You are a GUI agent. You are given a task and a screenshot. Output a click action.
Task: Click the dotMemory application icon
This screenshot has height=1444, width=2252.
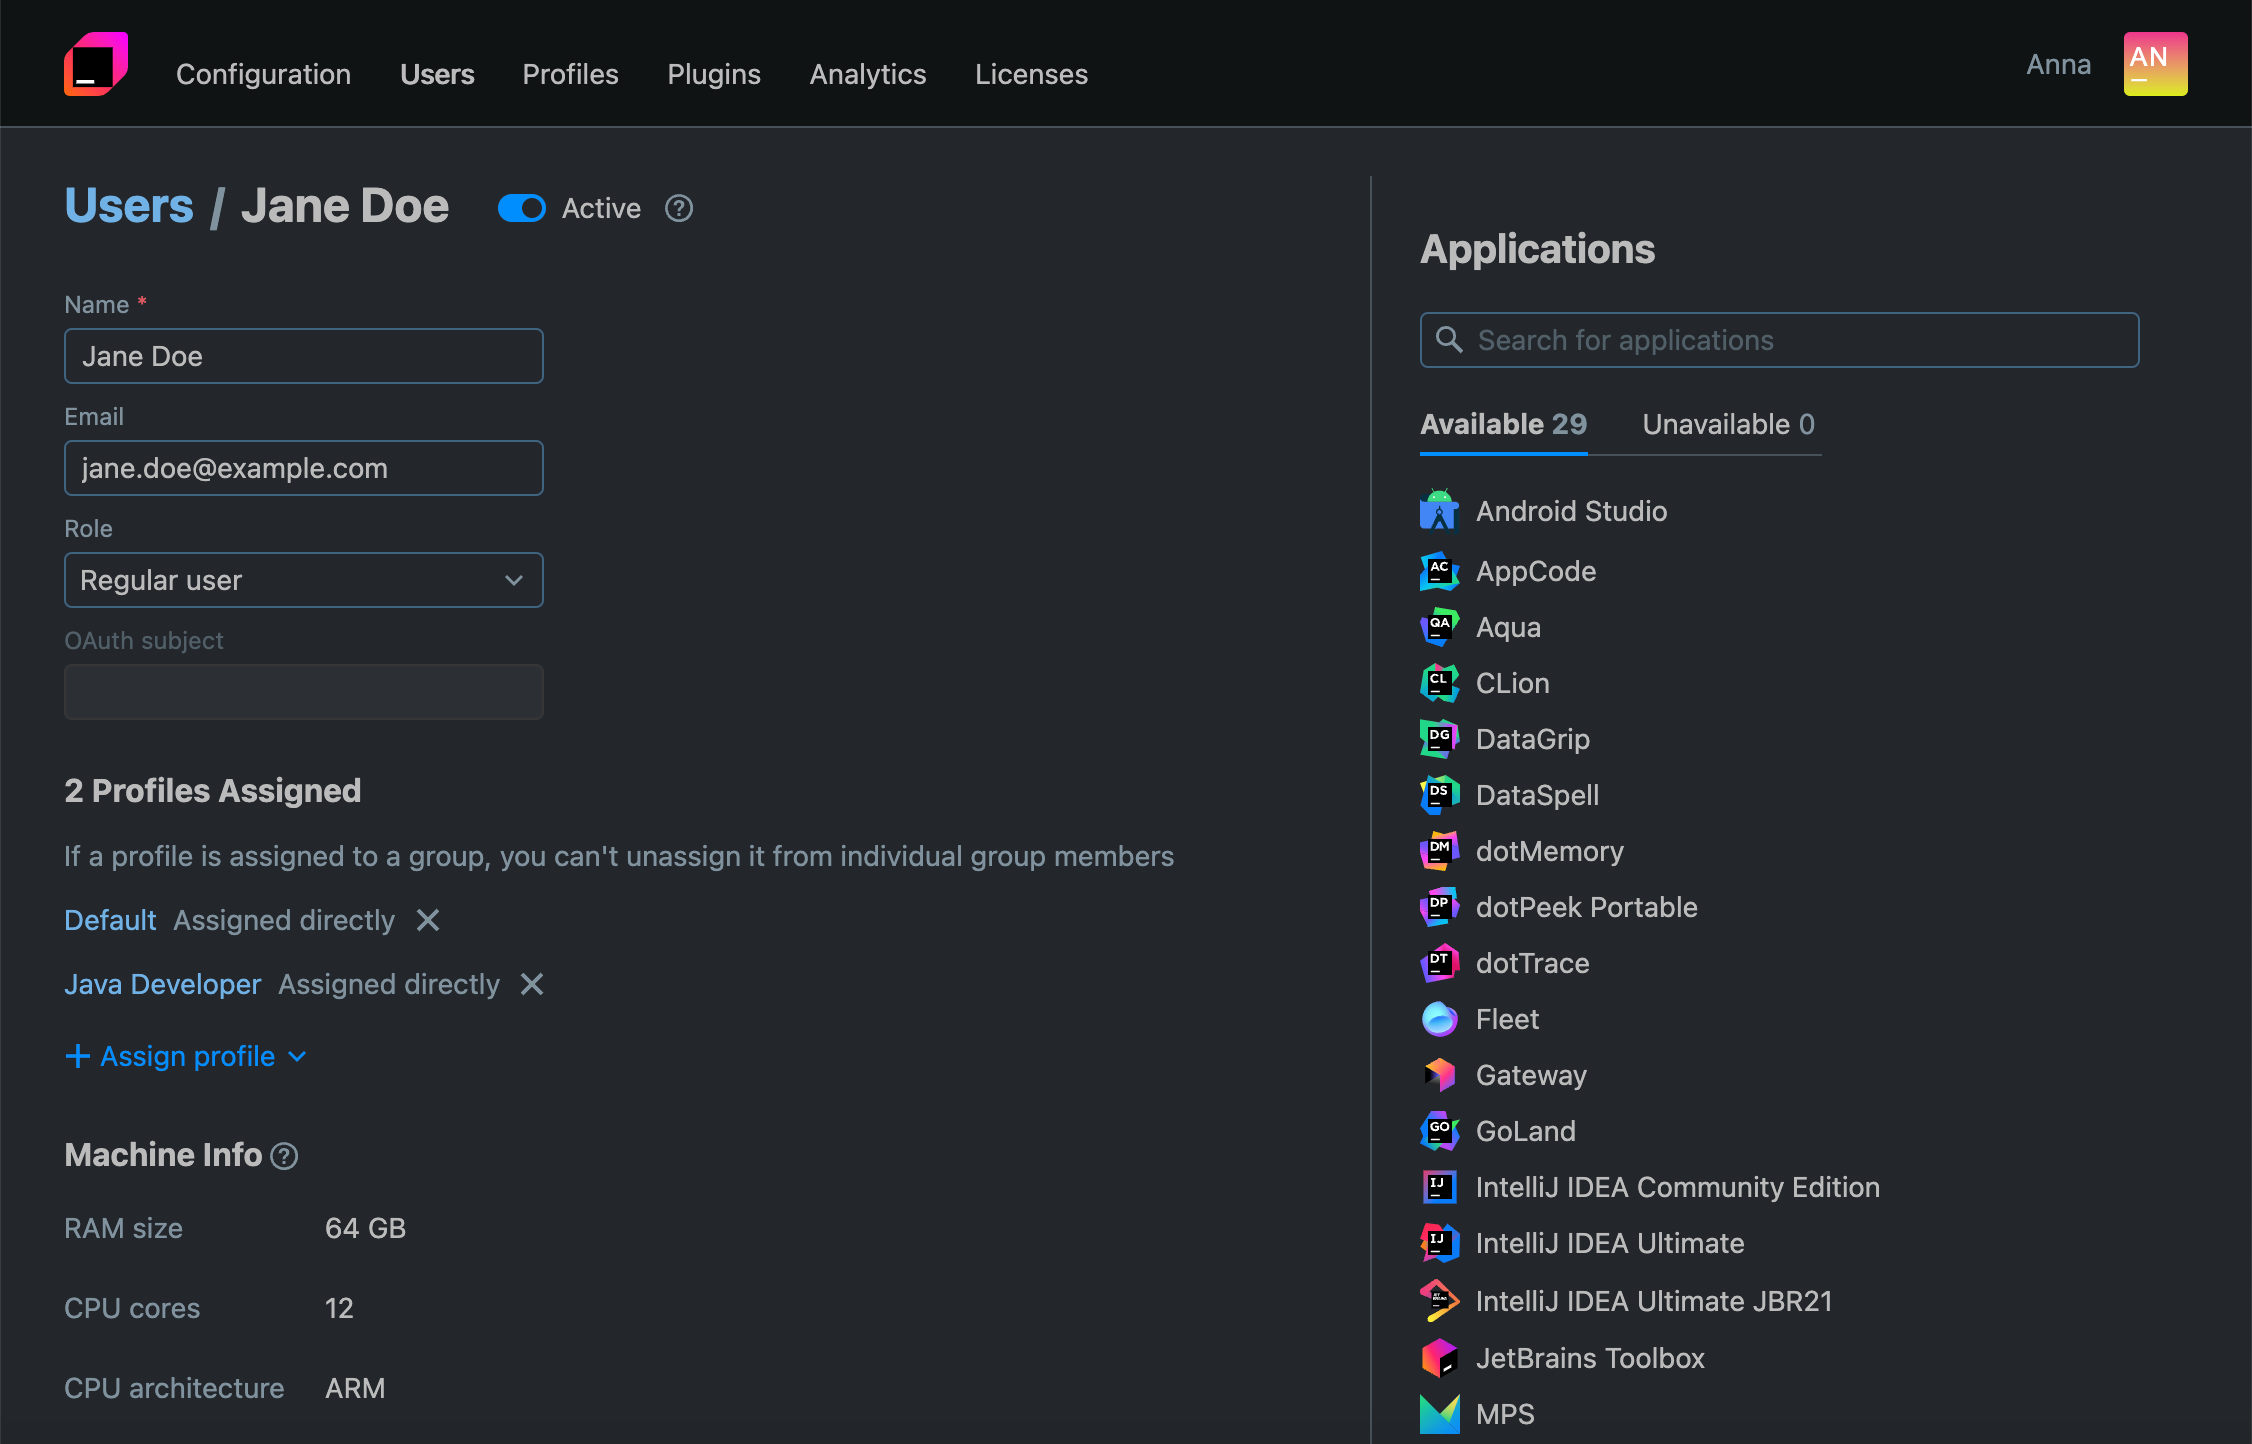tap(1439, 851)
